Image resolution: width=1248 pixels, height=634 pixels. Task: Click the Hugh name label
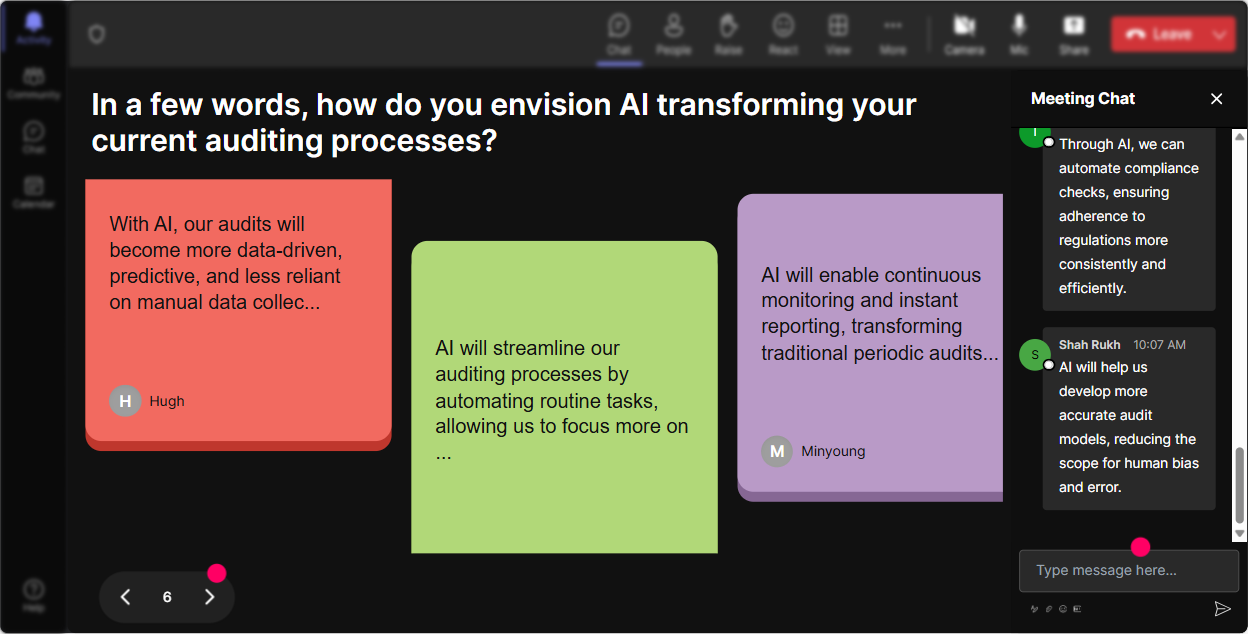pyautogui.click(x=167, y=401)
